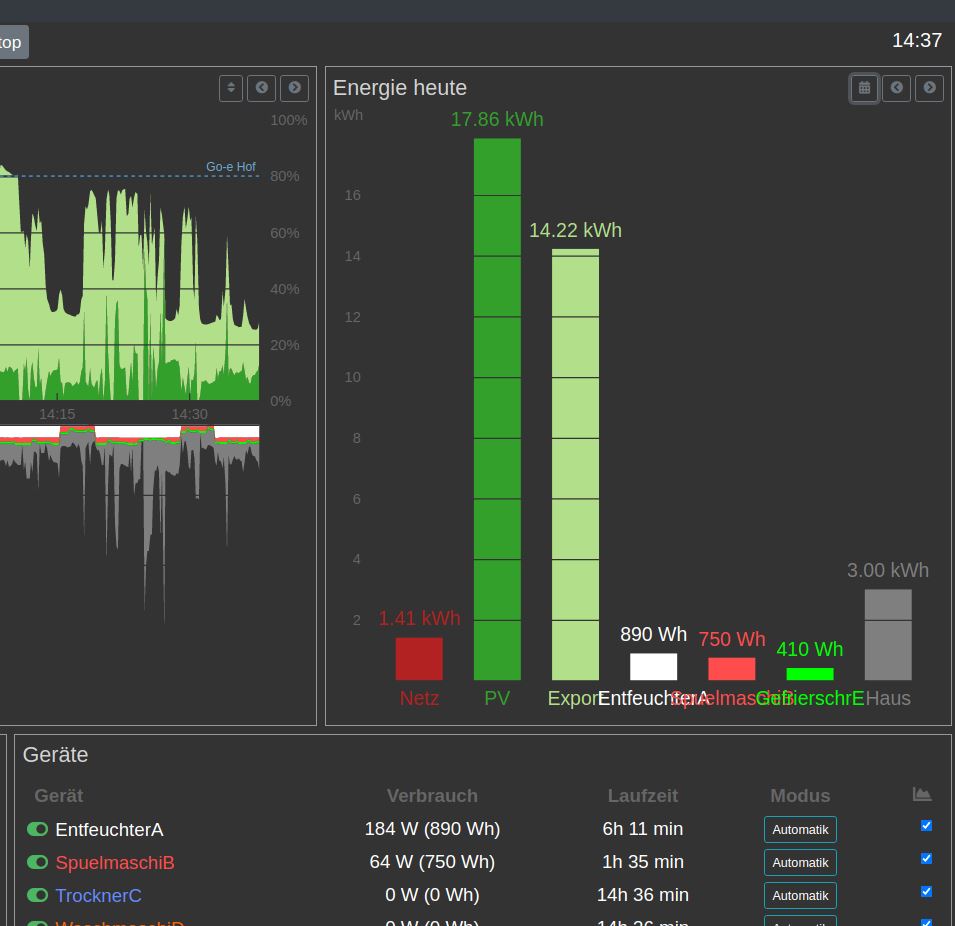Click the Go-e Hof chart label

point(231,167)
